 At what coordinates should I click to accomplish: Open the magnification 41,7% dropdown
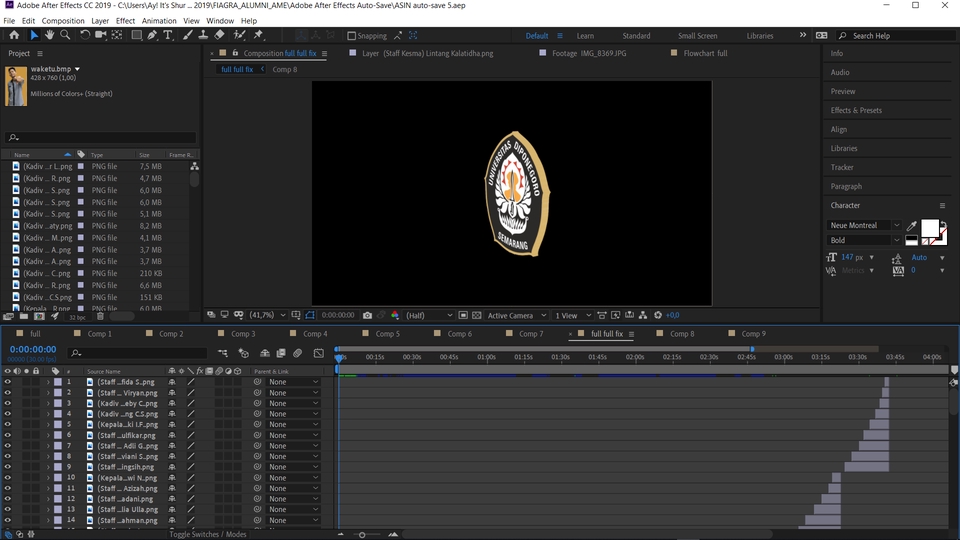(268, 315)
